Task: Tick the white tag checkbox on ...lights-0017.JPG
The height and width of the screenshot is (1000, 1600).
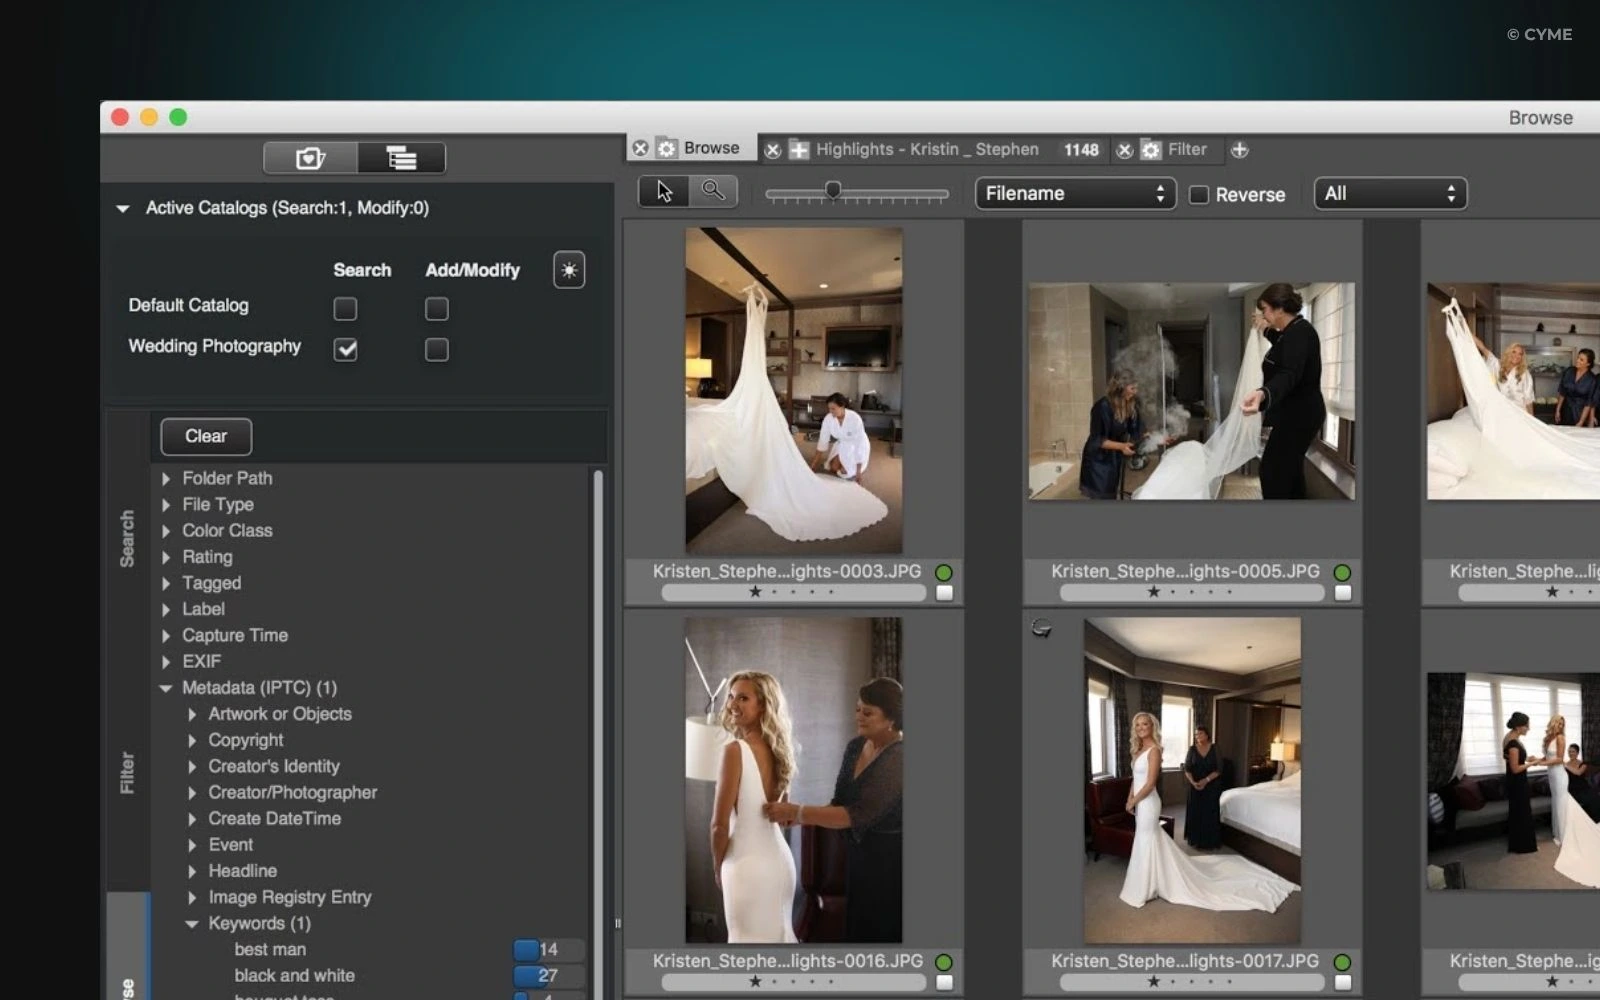Action: click(x=1343, y=983)
